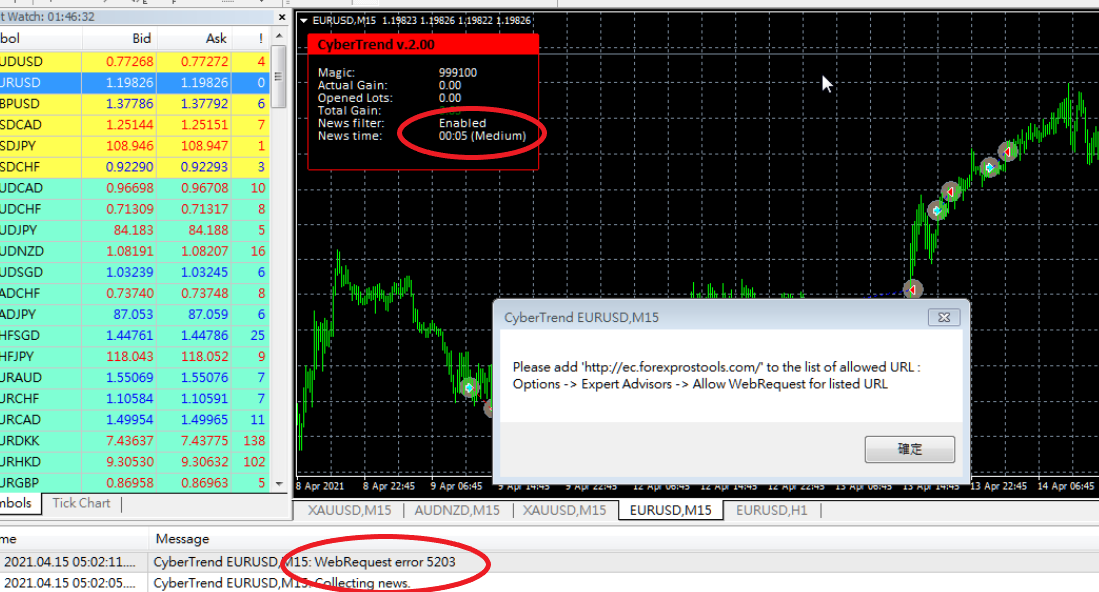Select the EURAUD row with bid 1.55069
The image size is (1099, 592).
pos(135,377)
